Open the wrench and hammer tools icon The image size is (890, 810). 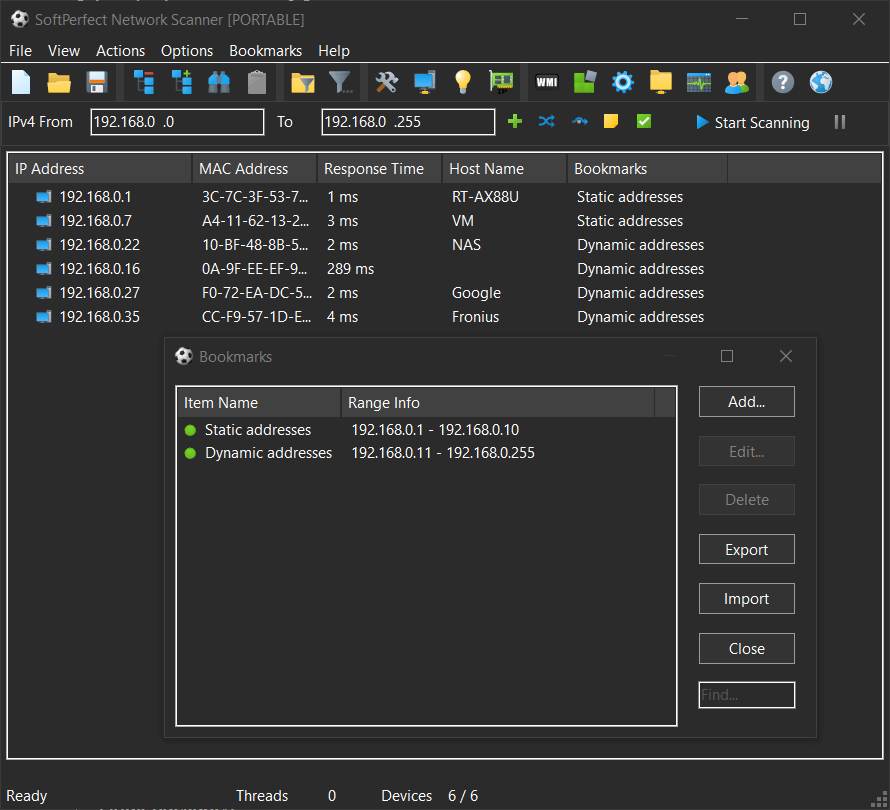387,82
